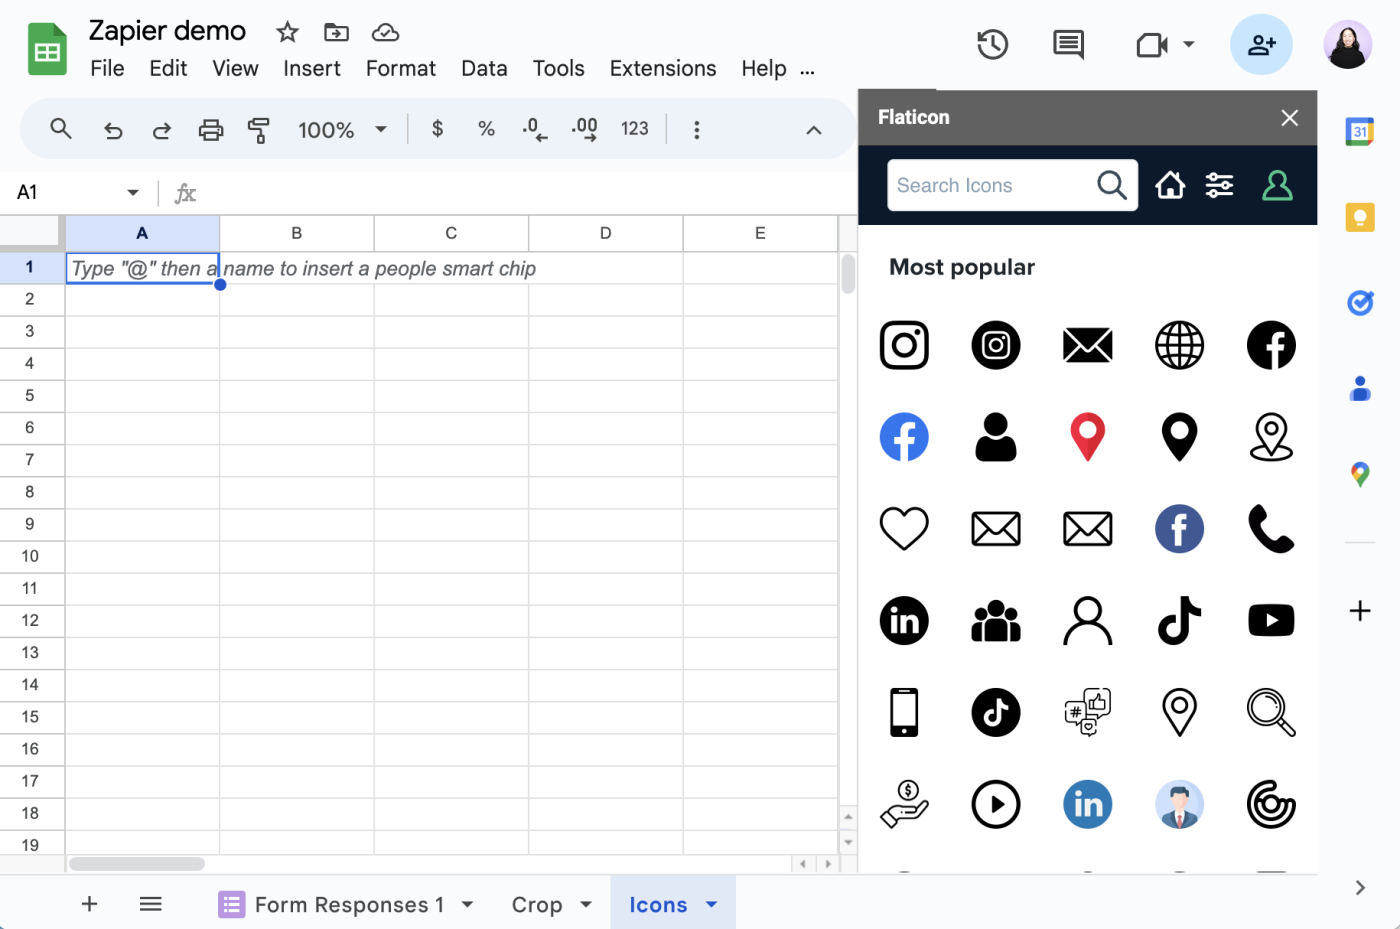
Task: Start a video call with camera icon
Action: click(1152, 45)
